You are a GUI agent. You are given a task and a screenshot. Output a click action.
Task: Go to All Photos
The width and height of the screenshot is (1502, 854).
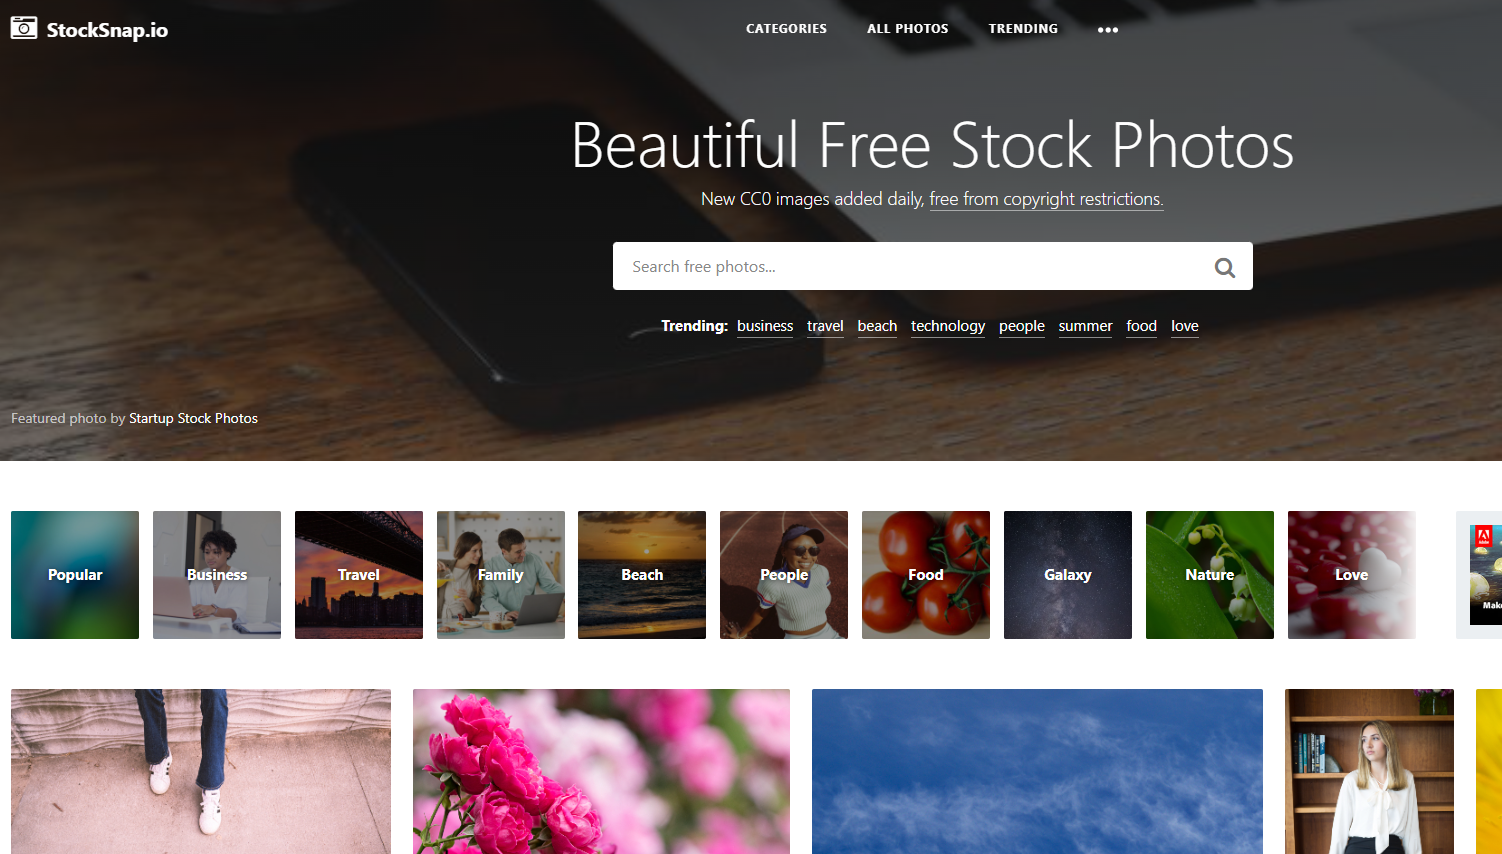click(907, 29)
